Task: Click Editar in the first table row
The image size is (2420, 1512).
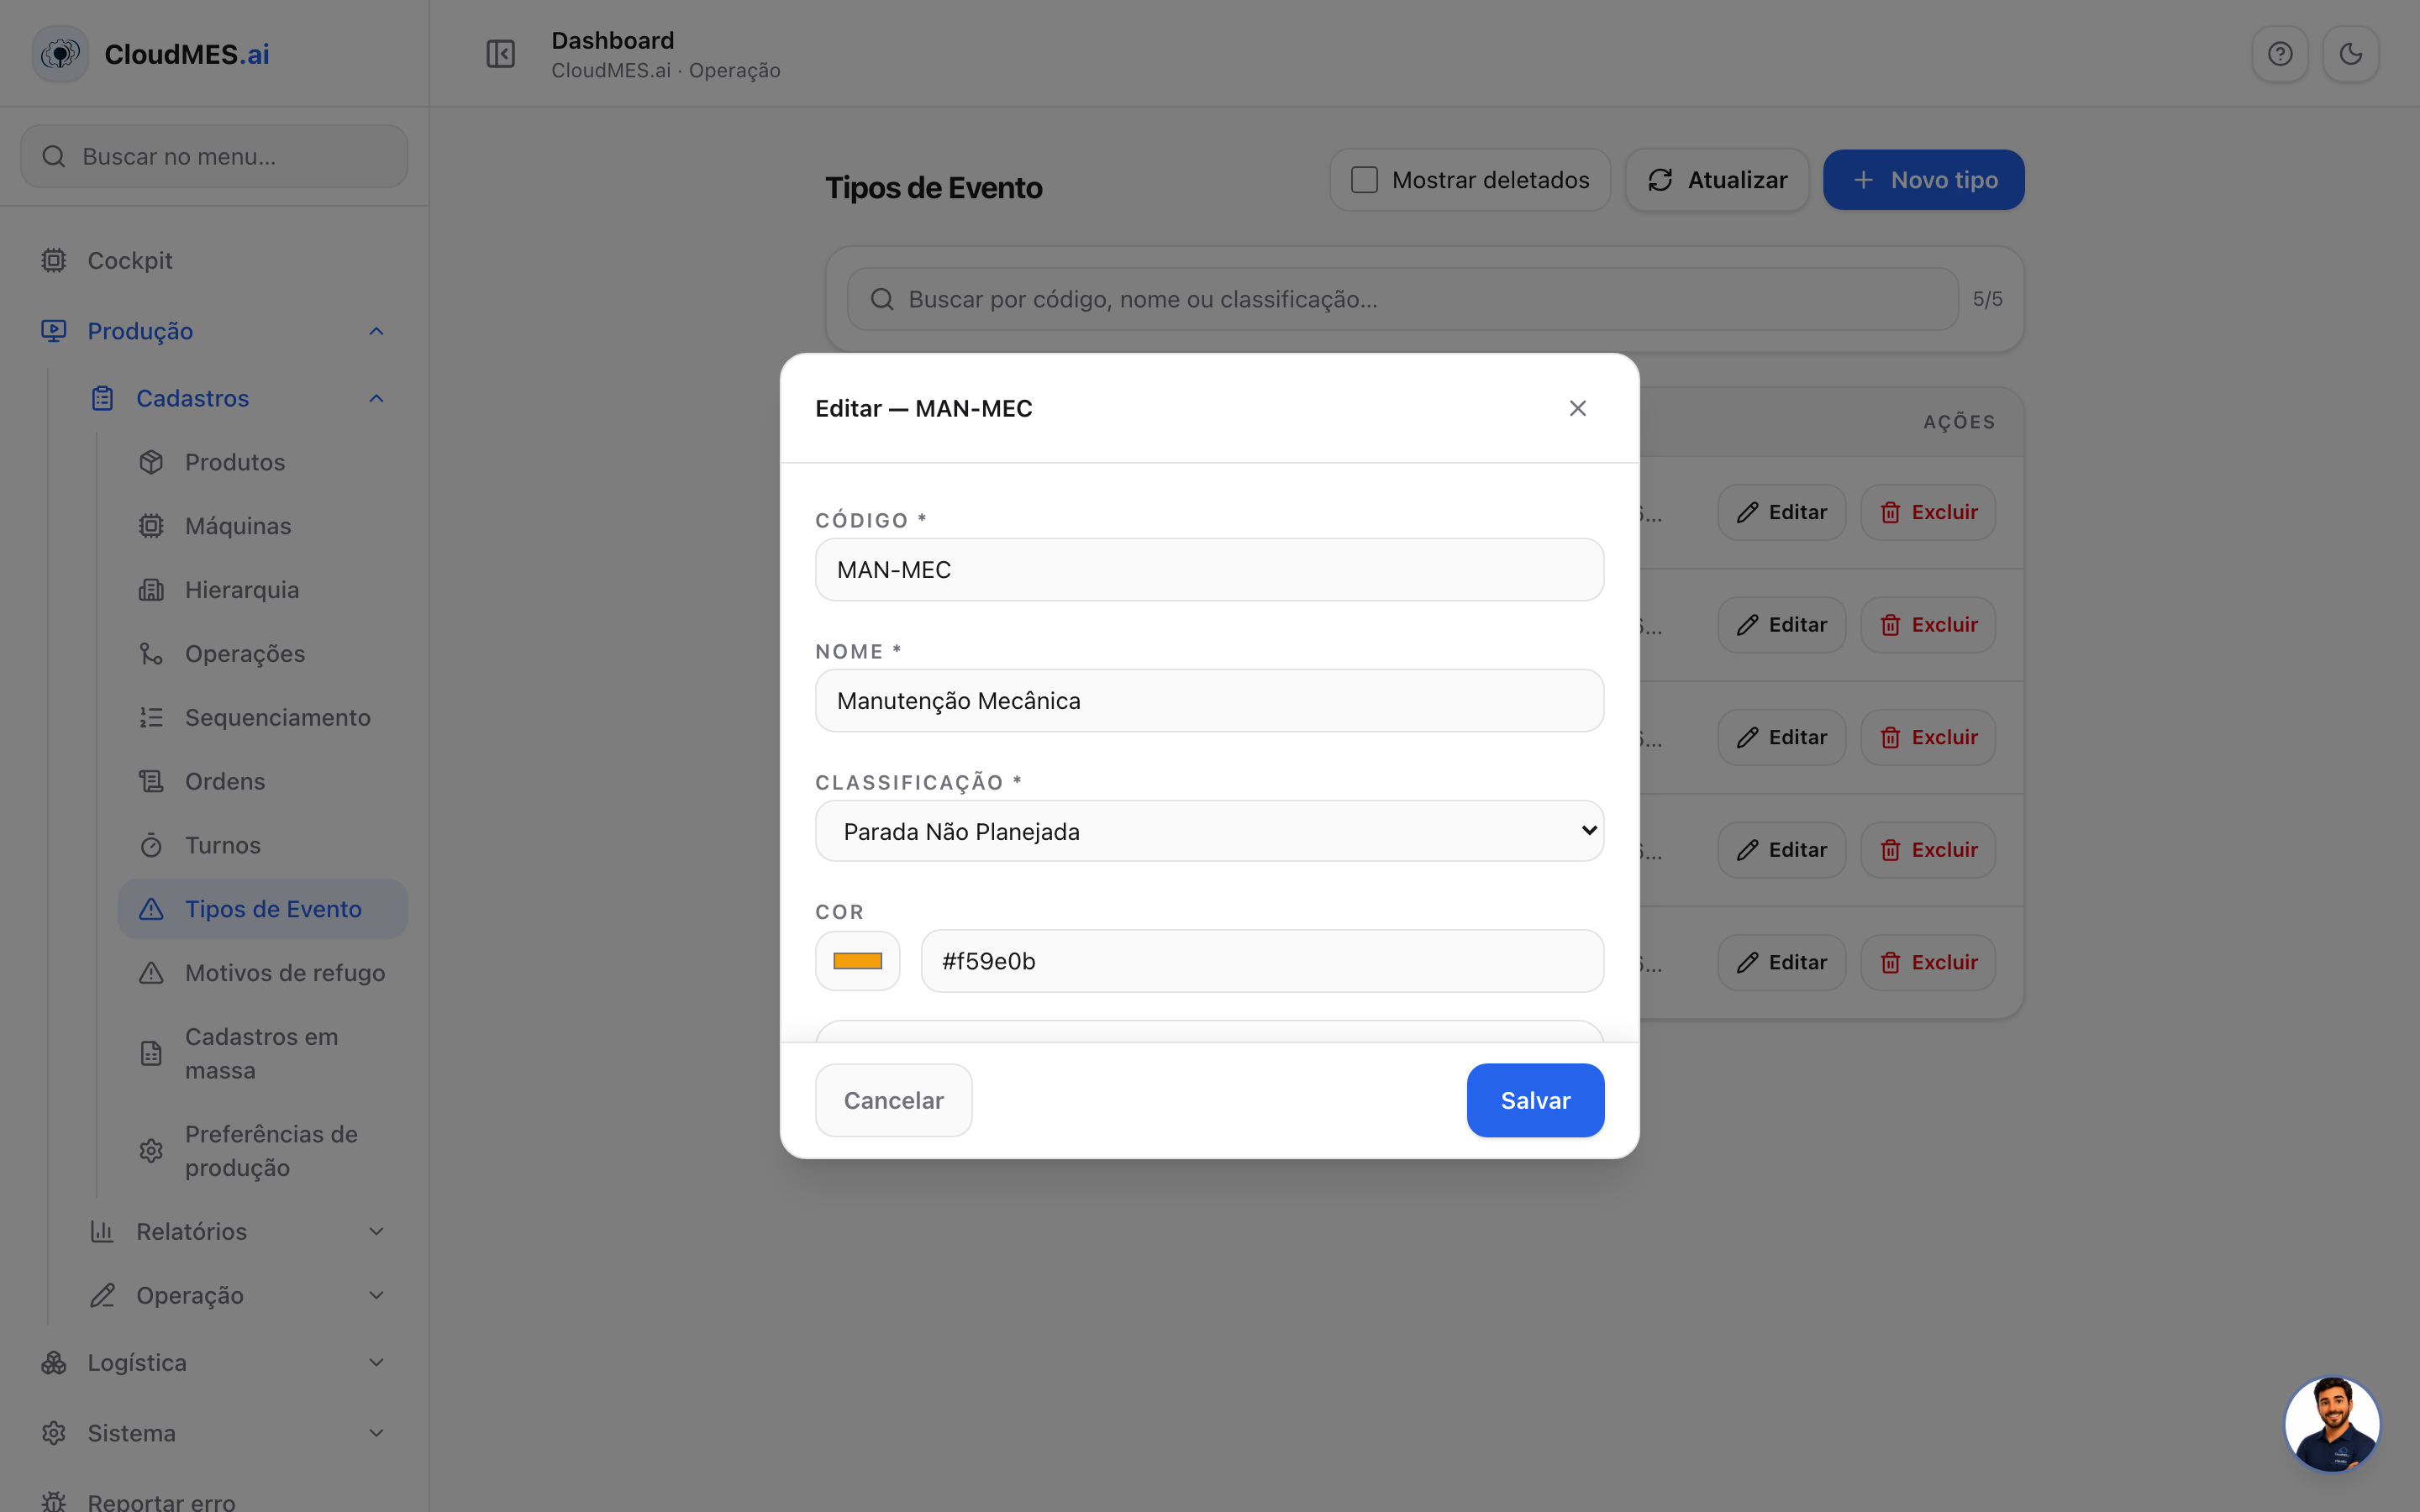Action: (1781, 513)
